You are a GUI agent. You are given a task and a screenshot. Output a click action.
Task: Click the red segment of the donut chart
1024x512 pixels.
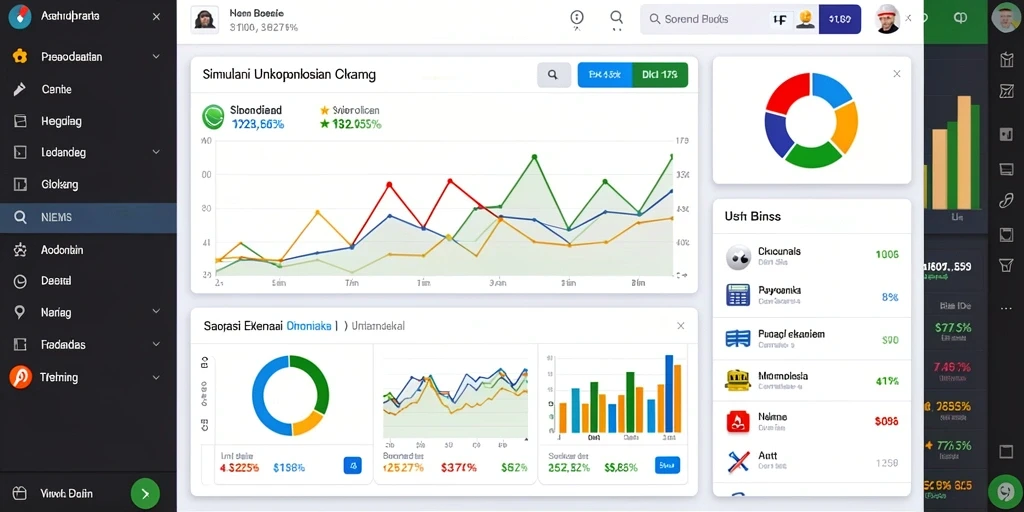click(x=786, y=92)
